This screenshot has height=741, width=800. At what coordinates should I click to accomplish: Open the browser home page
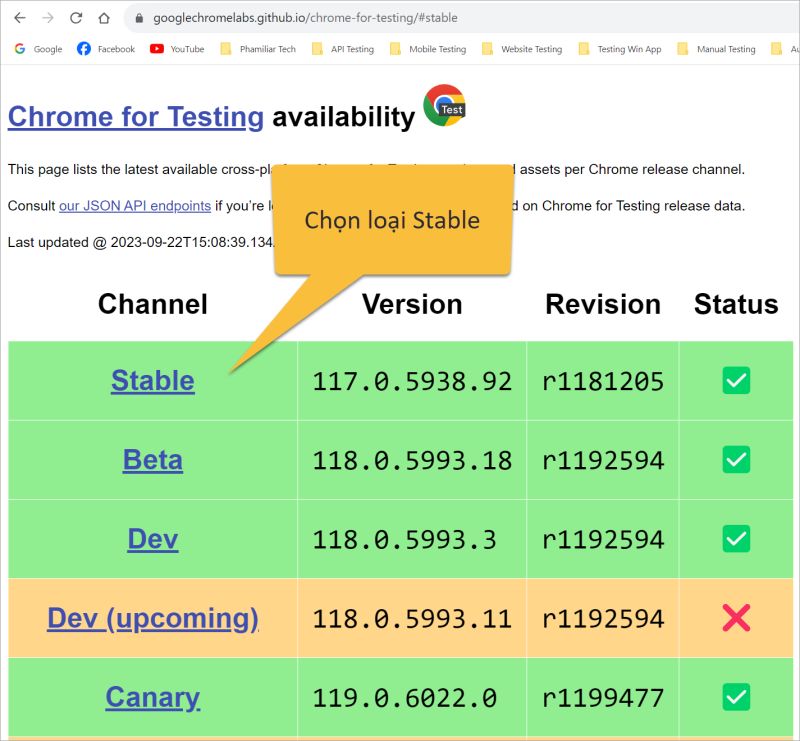point(104,17)
